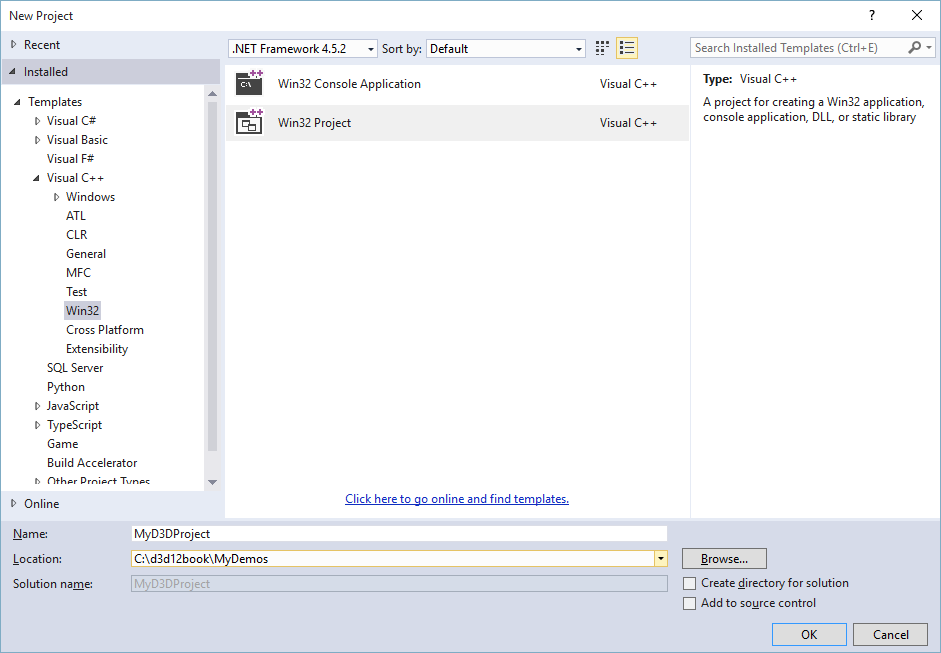The width and height of the screenshot is (941, 653).
Task: Check Add to source control
Action: point(689,603)
